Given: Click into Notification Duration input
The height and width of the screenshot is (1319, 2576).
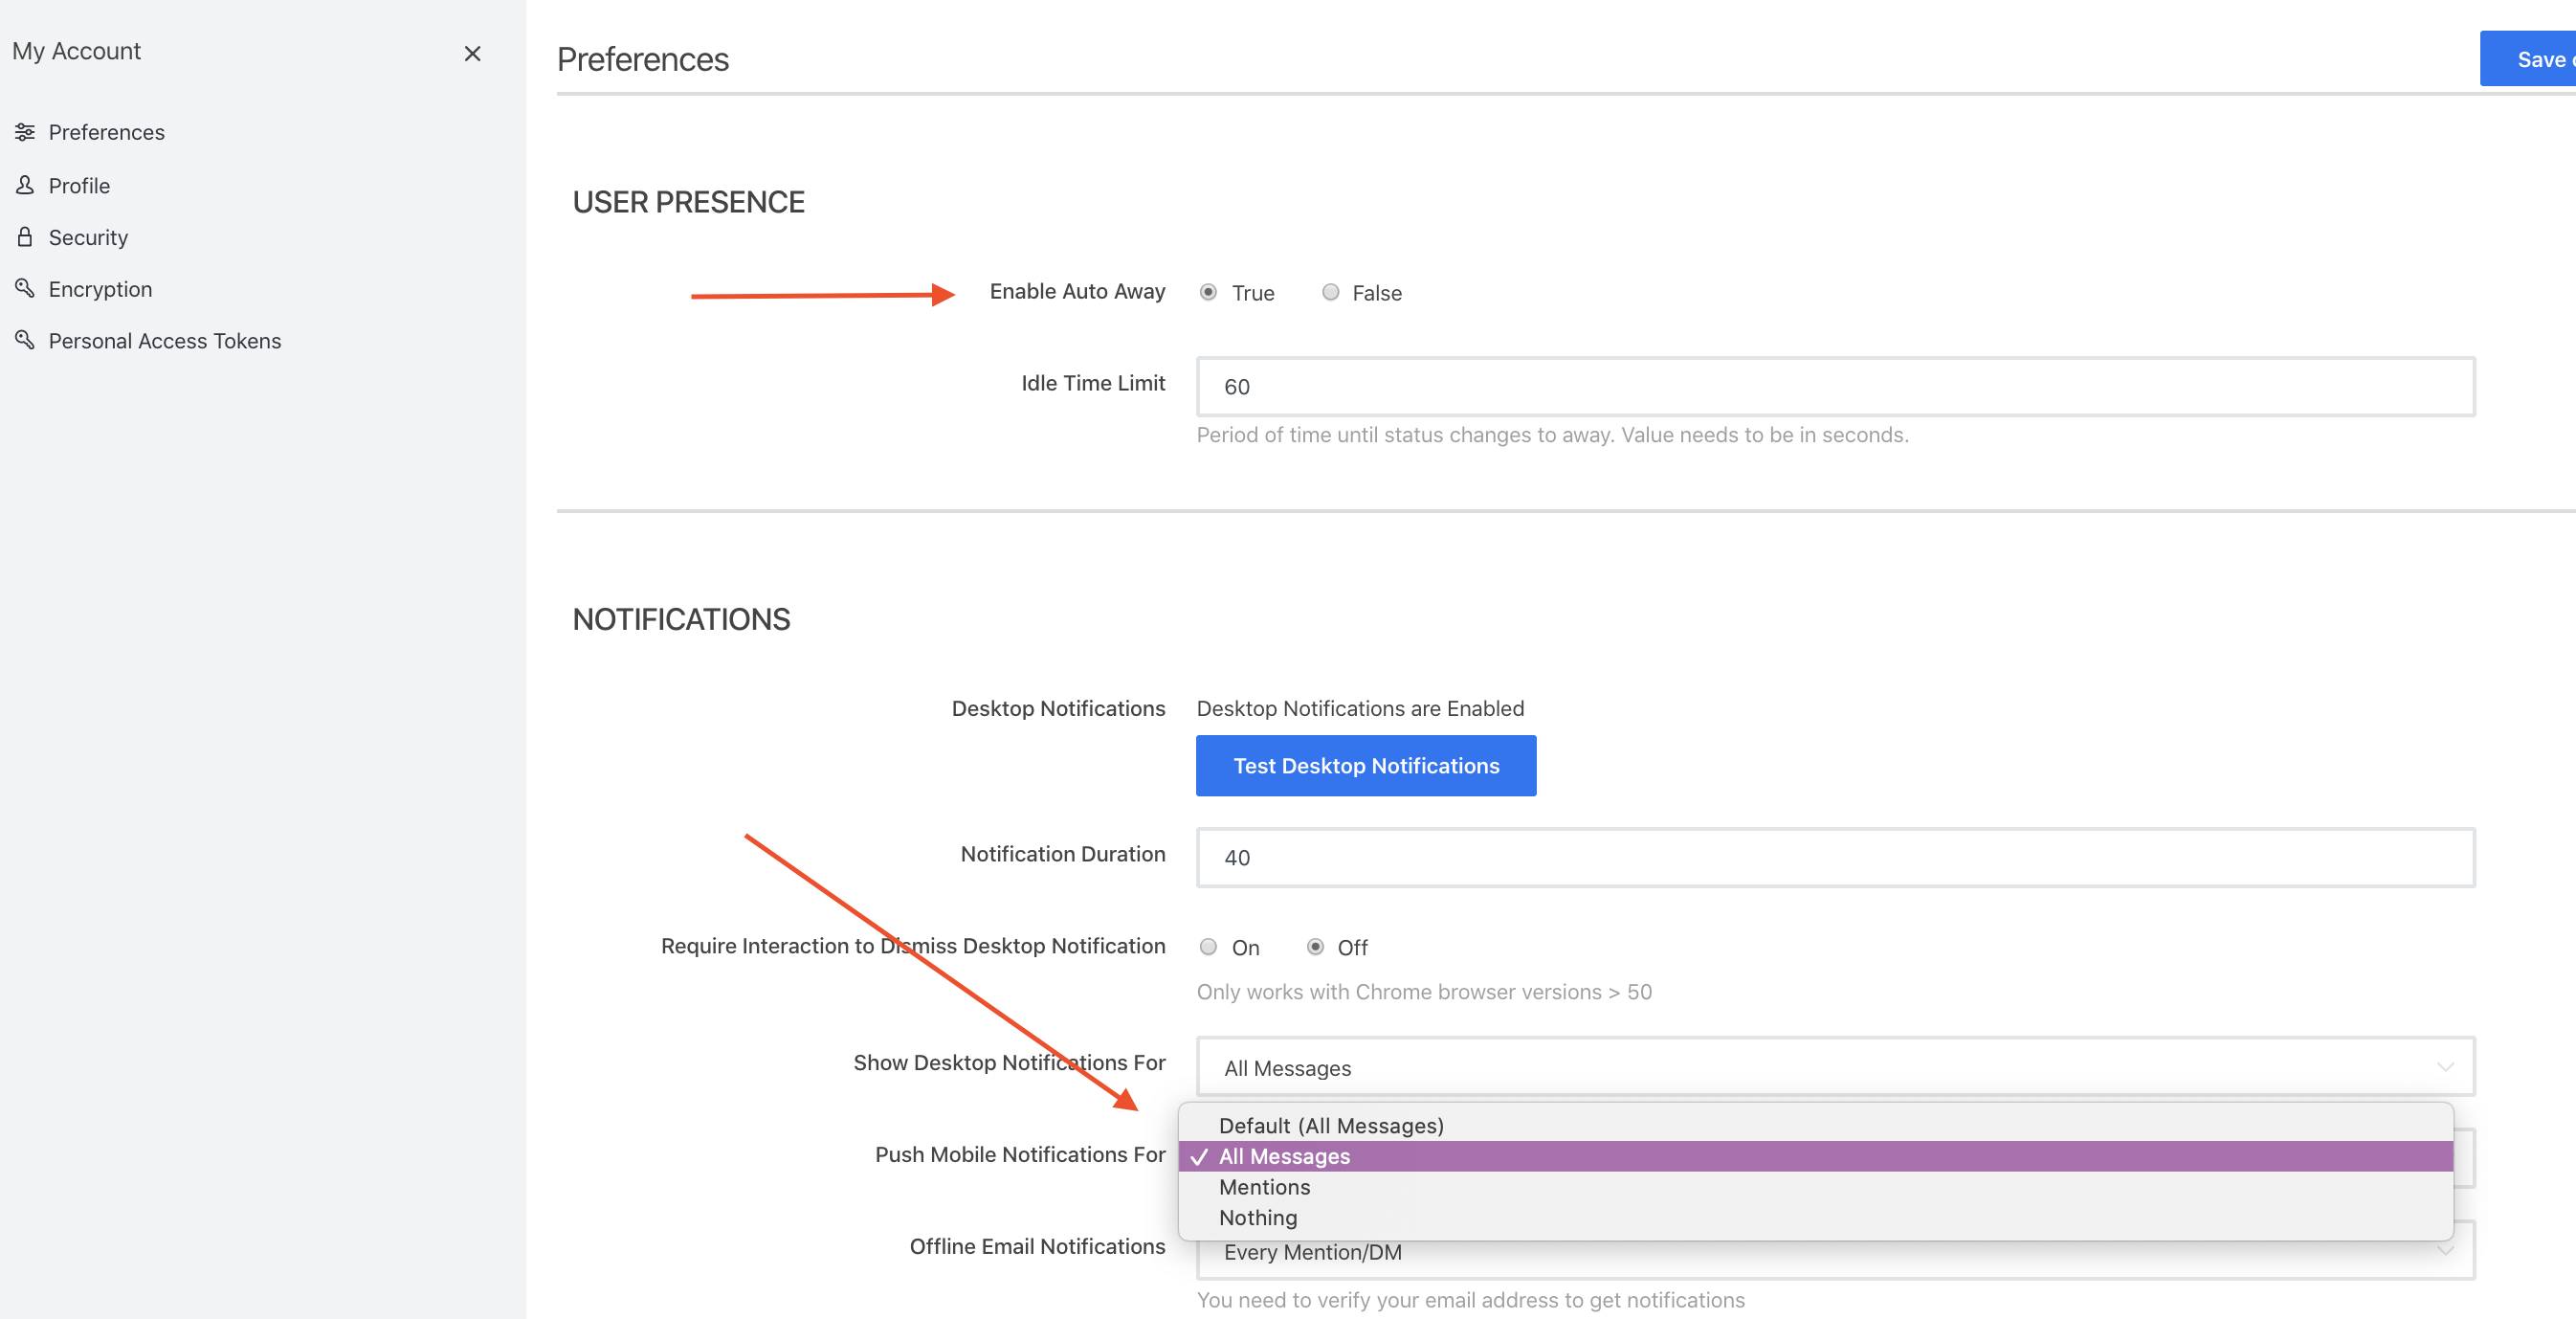Looking at the screenshot, I should [x=1834, y=857].
